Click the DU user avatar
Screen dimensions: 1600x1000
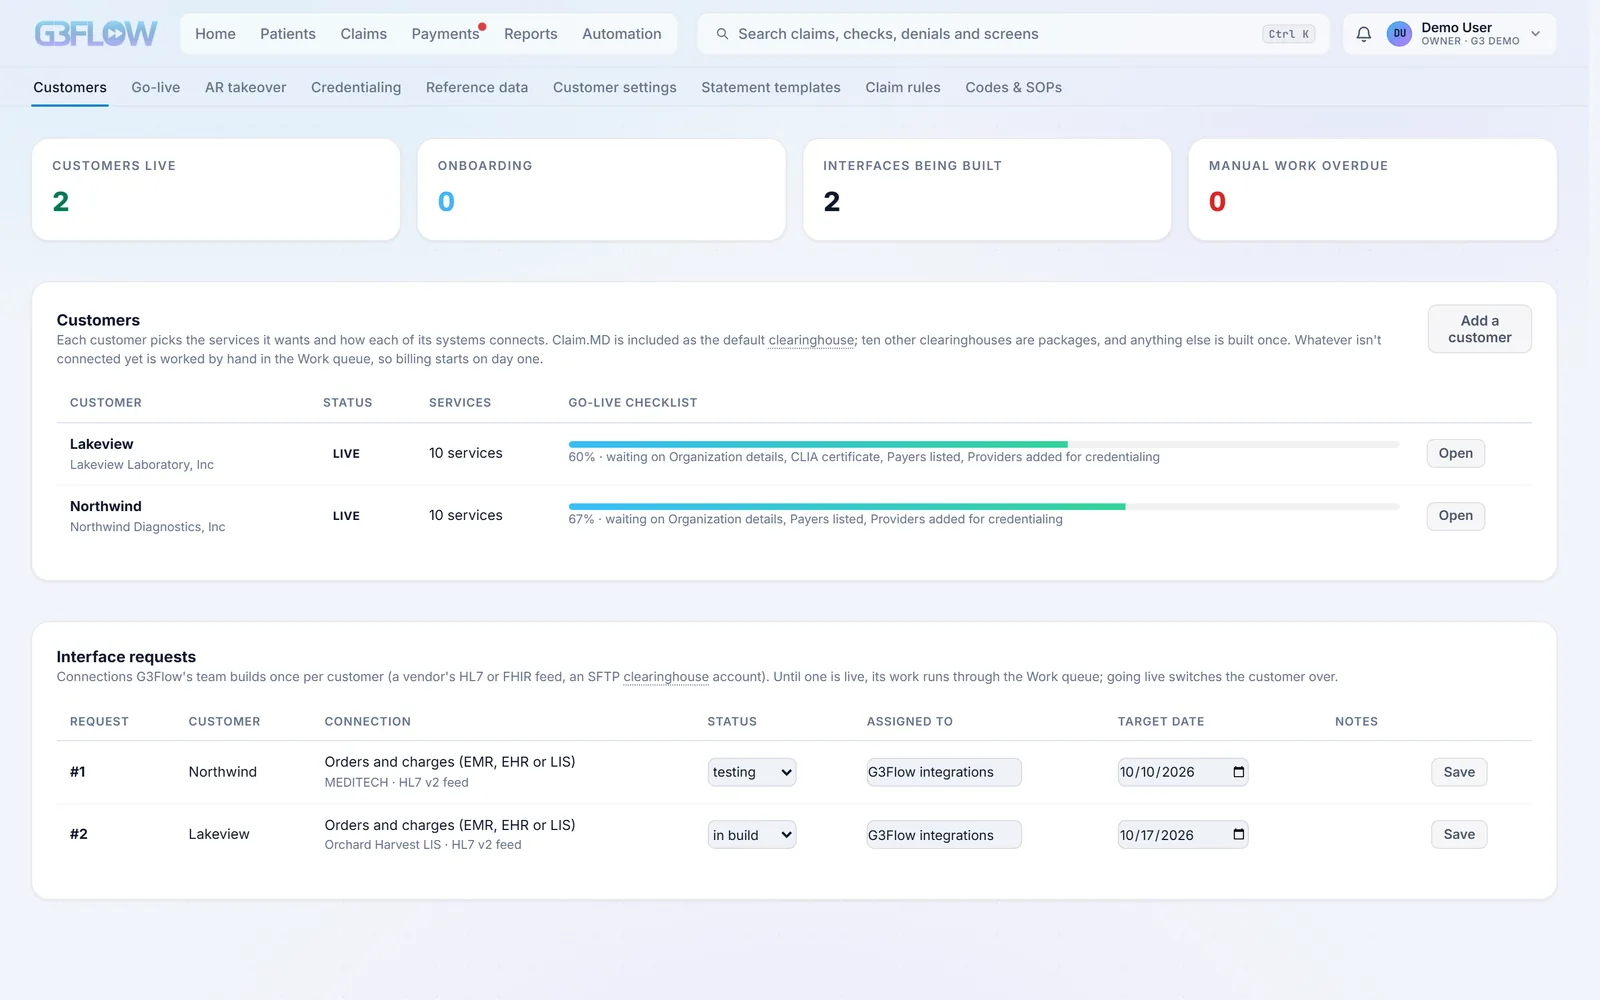click(x=1399, y=34)
